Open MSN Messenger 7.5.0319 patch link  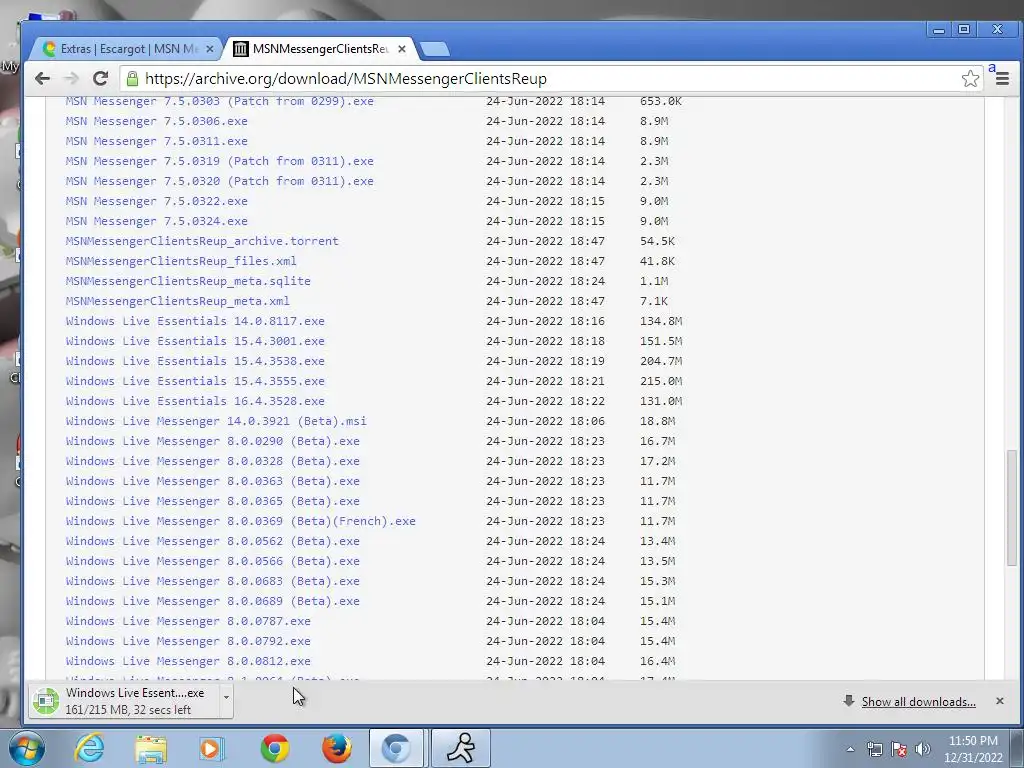pyautogui.click(x=220, y=161)
